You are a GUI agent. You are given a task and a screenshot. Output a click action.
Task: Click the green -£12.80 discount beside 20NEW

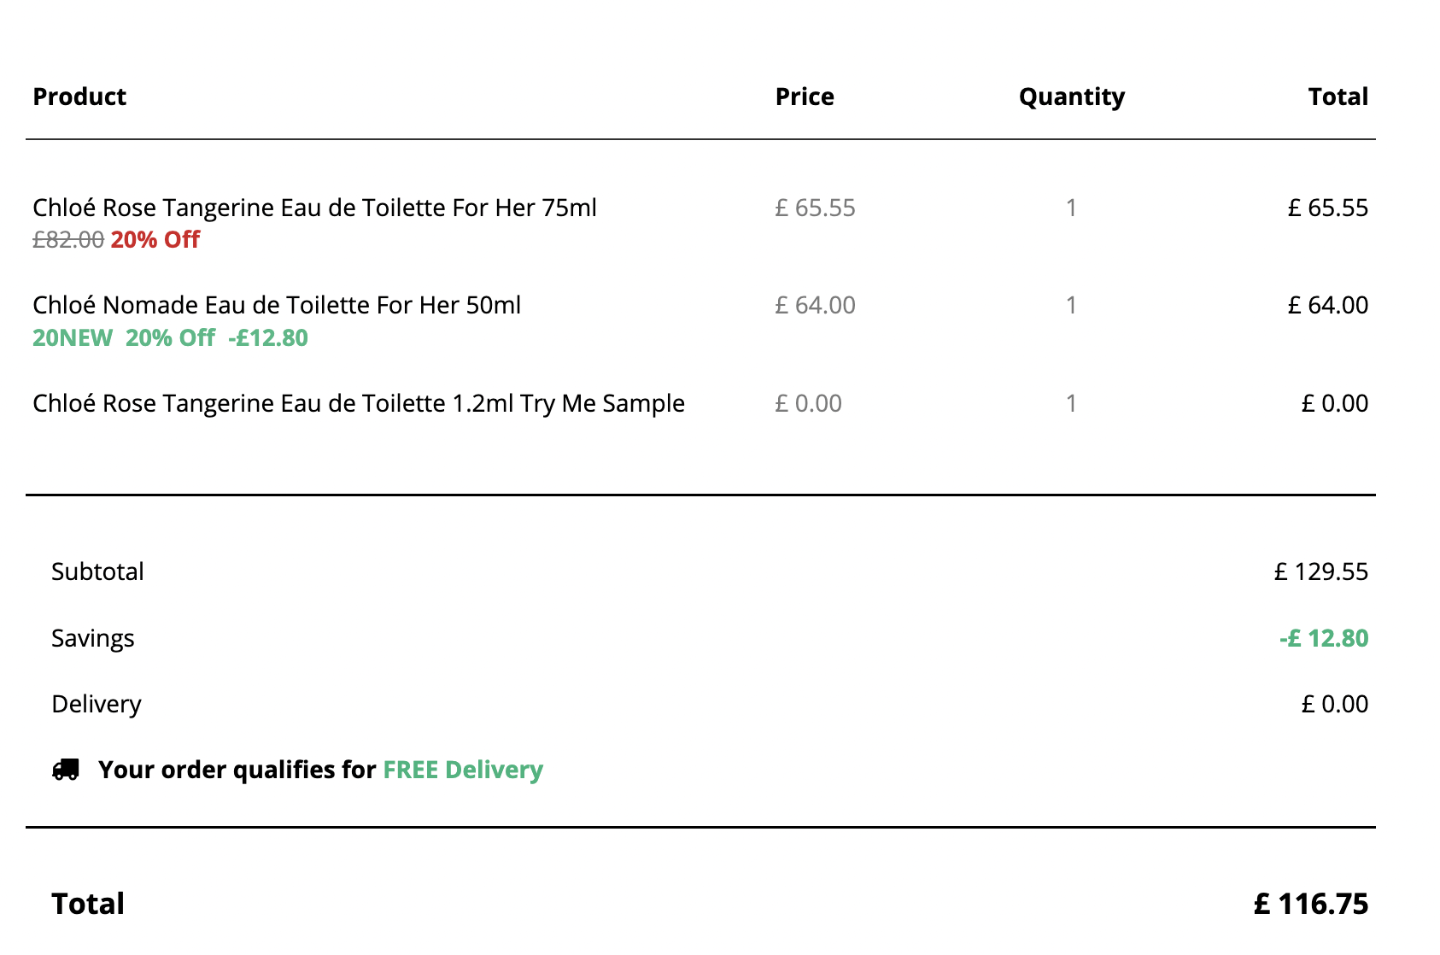(x=268, y=338)
